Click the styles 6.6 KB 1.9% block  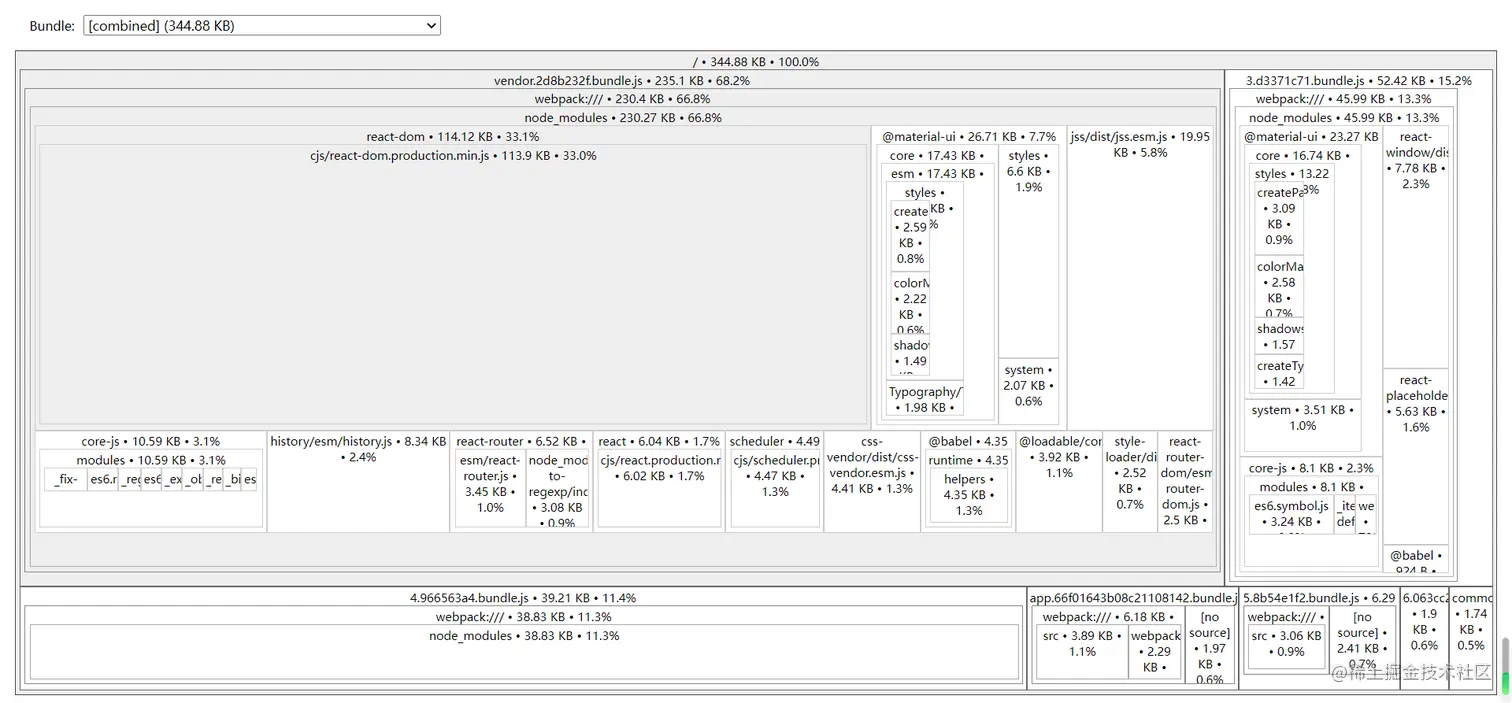point(1028,252)
